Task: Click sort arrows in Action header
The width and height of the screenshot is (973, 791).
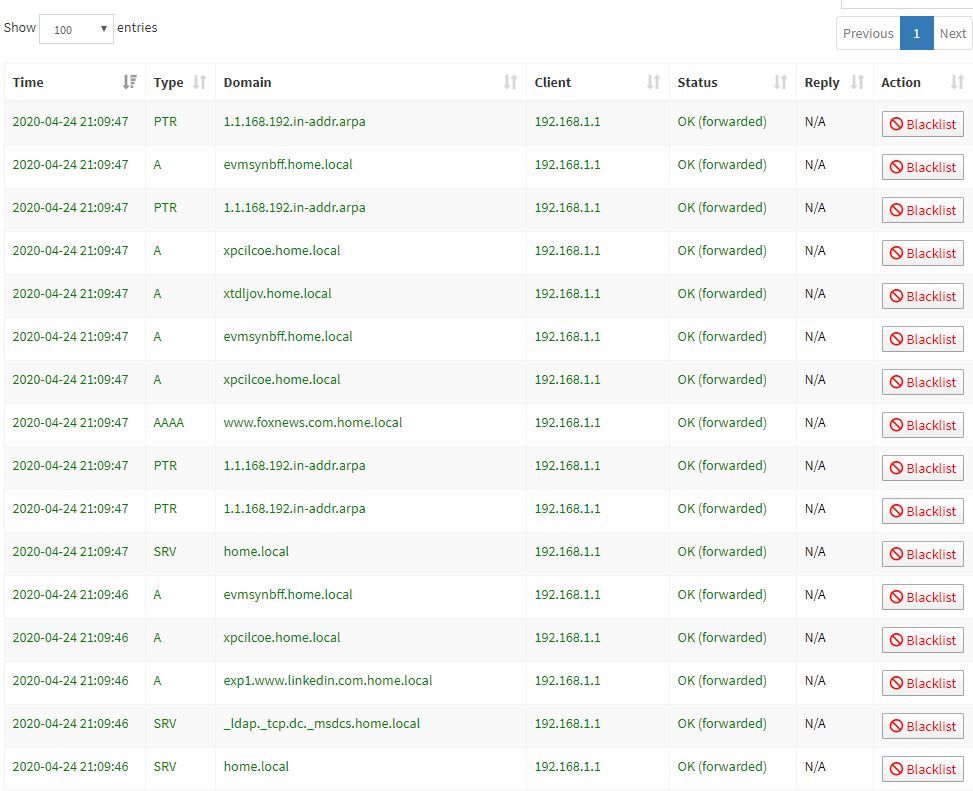Action: coord(957,82)
